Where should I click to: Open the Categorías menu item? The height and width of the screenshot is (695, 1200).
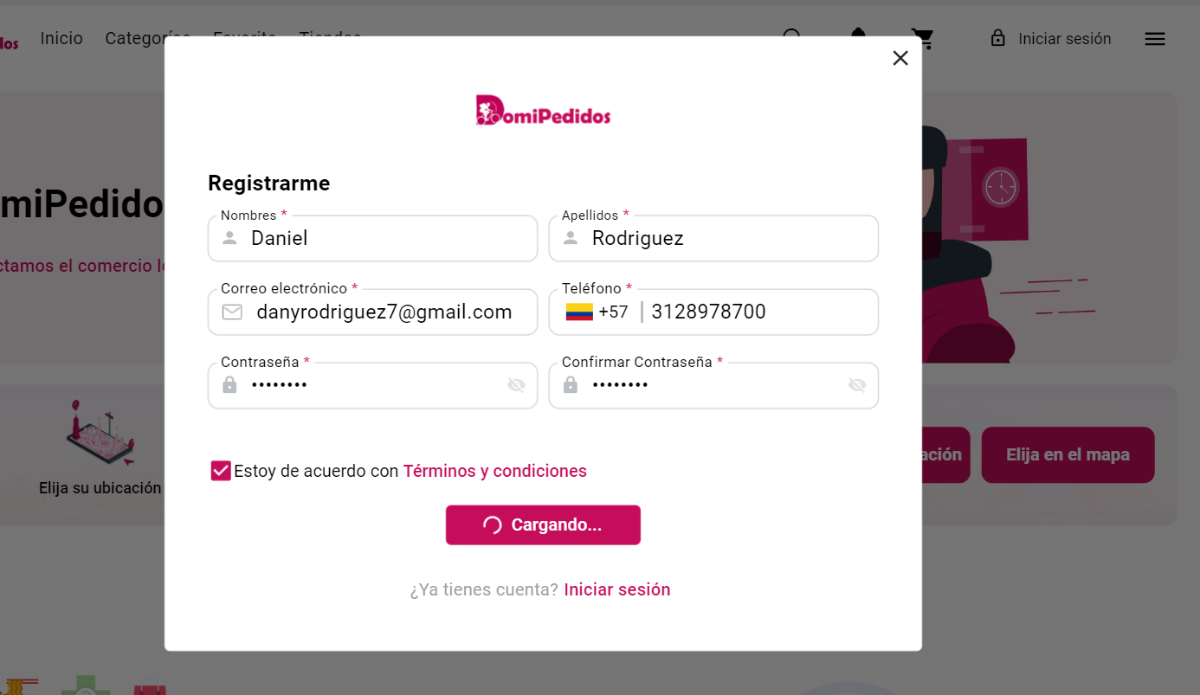click(x=148, y=38)
